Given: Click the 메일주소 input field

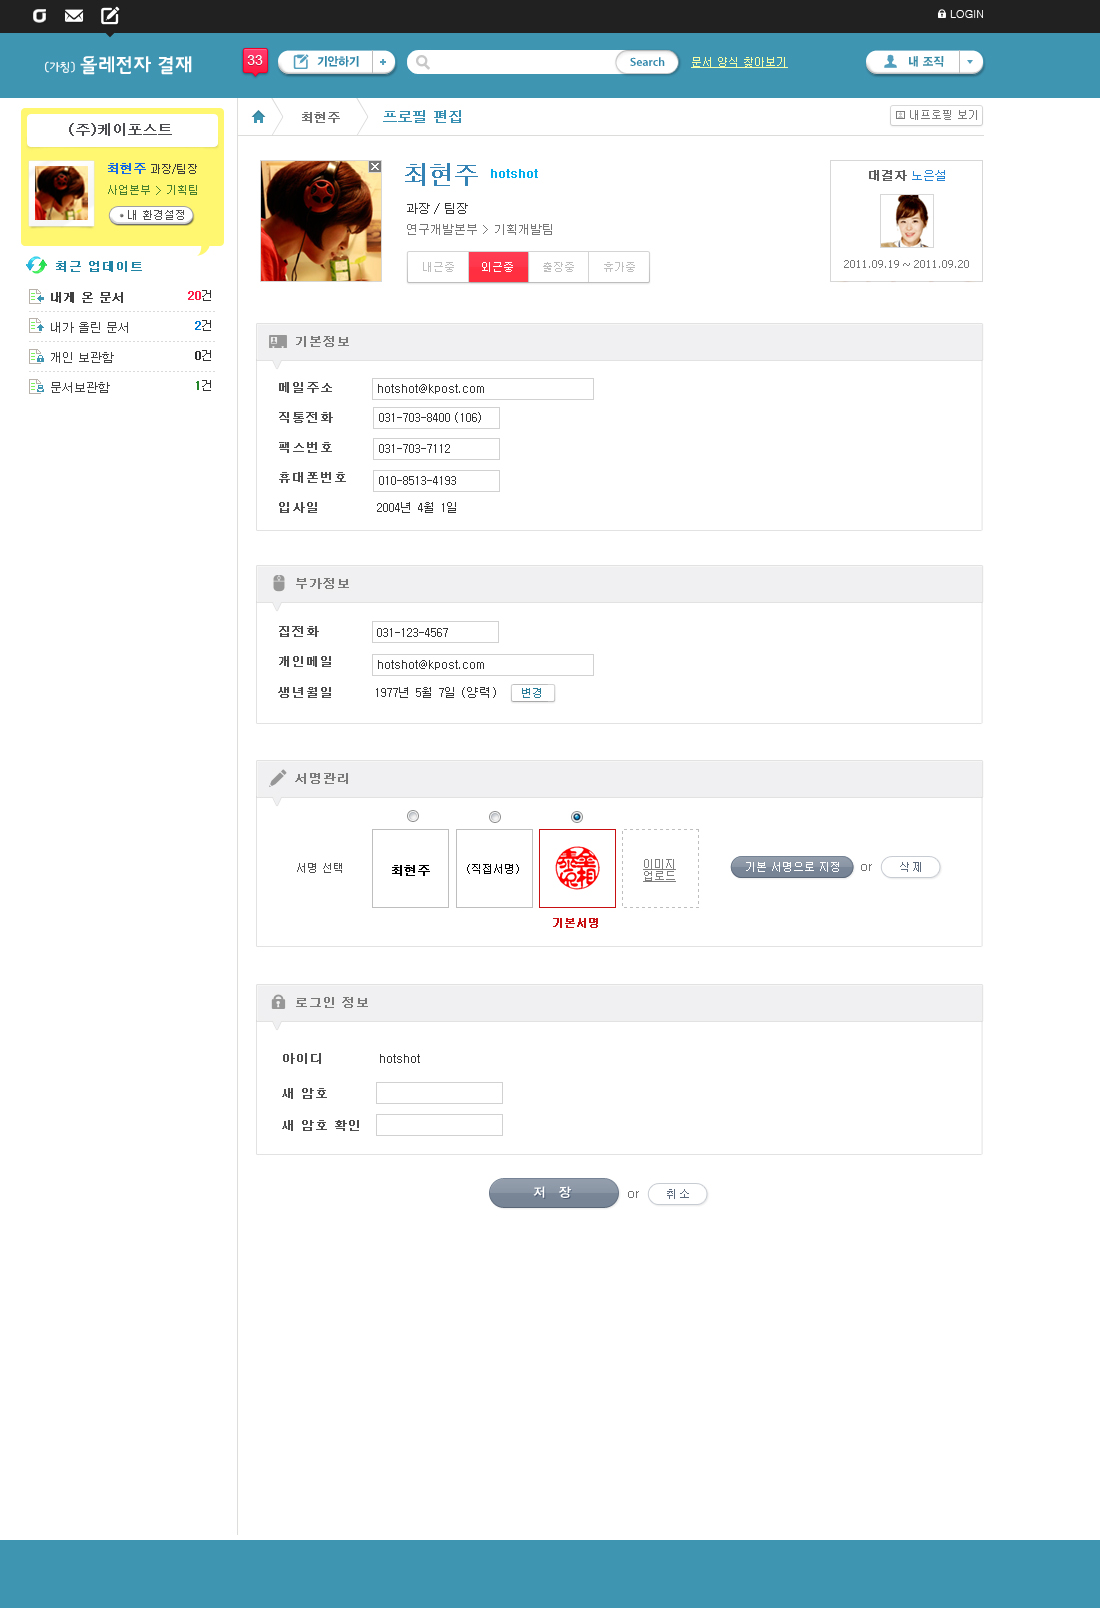Looking at the screenshot, I should click(x=482, y=389).
